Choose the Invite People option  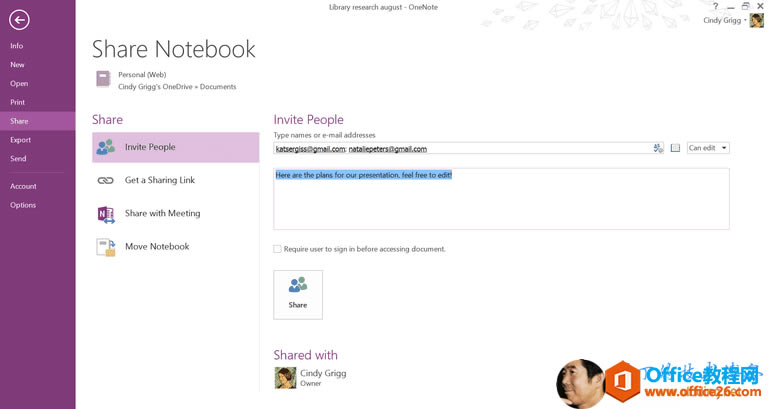point(175,147)
